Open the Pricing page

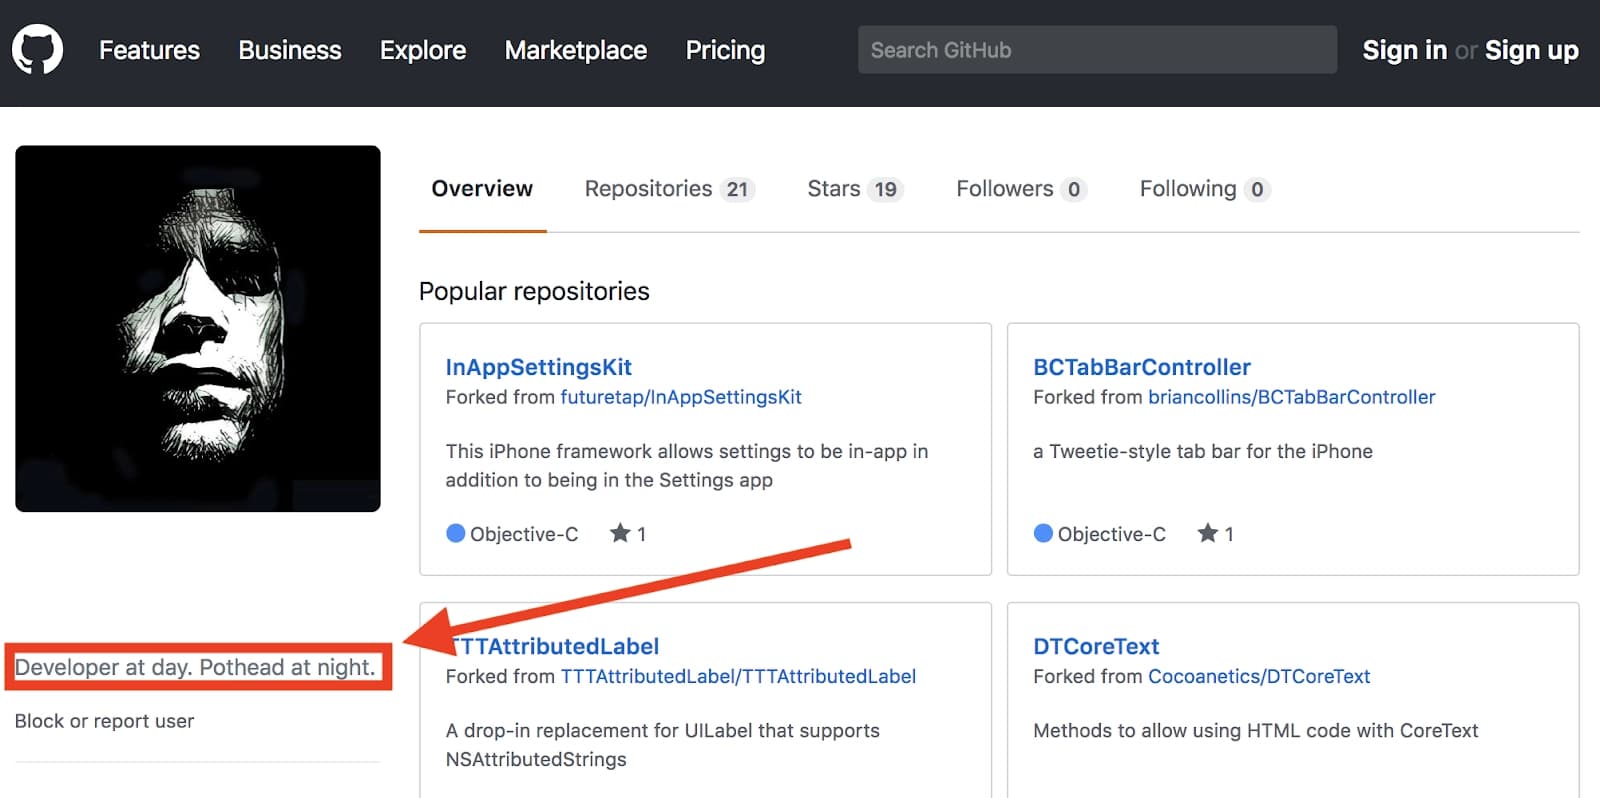click(x=725, y=50)
